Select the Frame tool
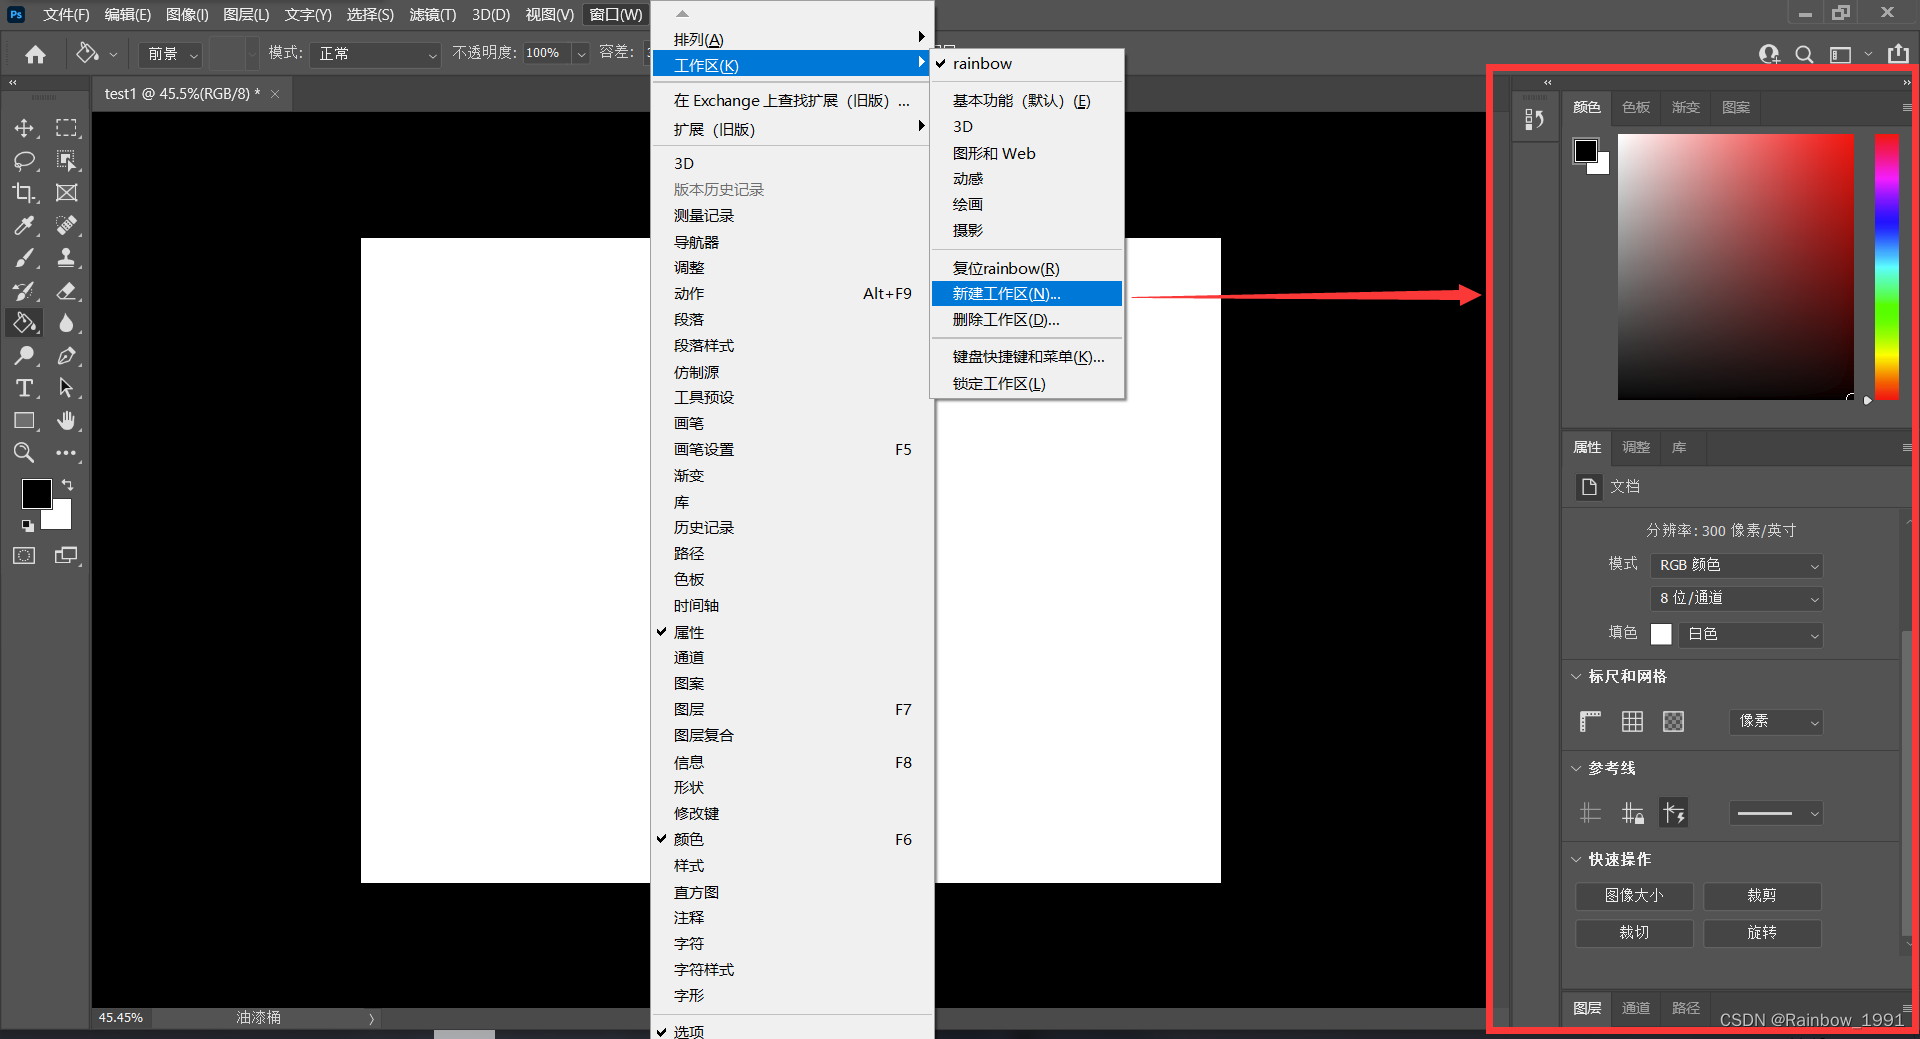 click(x=66, y=193)
